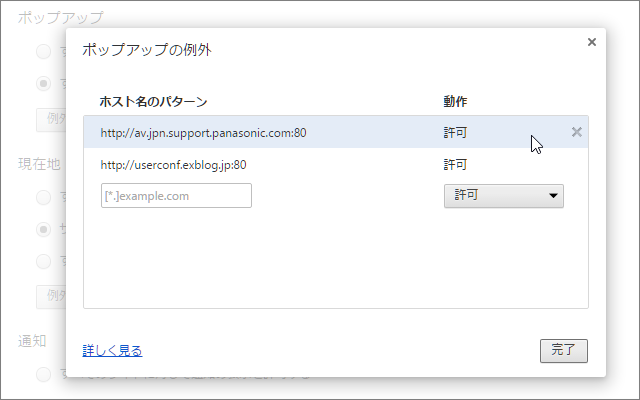Click the exceptions button below the ポップアップ radio buttons

[51, 120]
